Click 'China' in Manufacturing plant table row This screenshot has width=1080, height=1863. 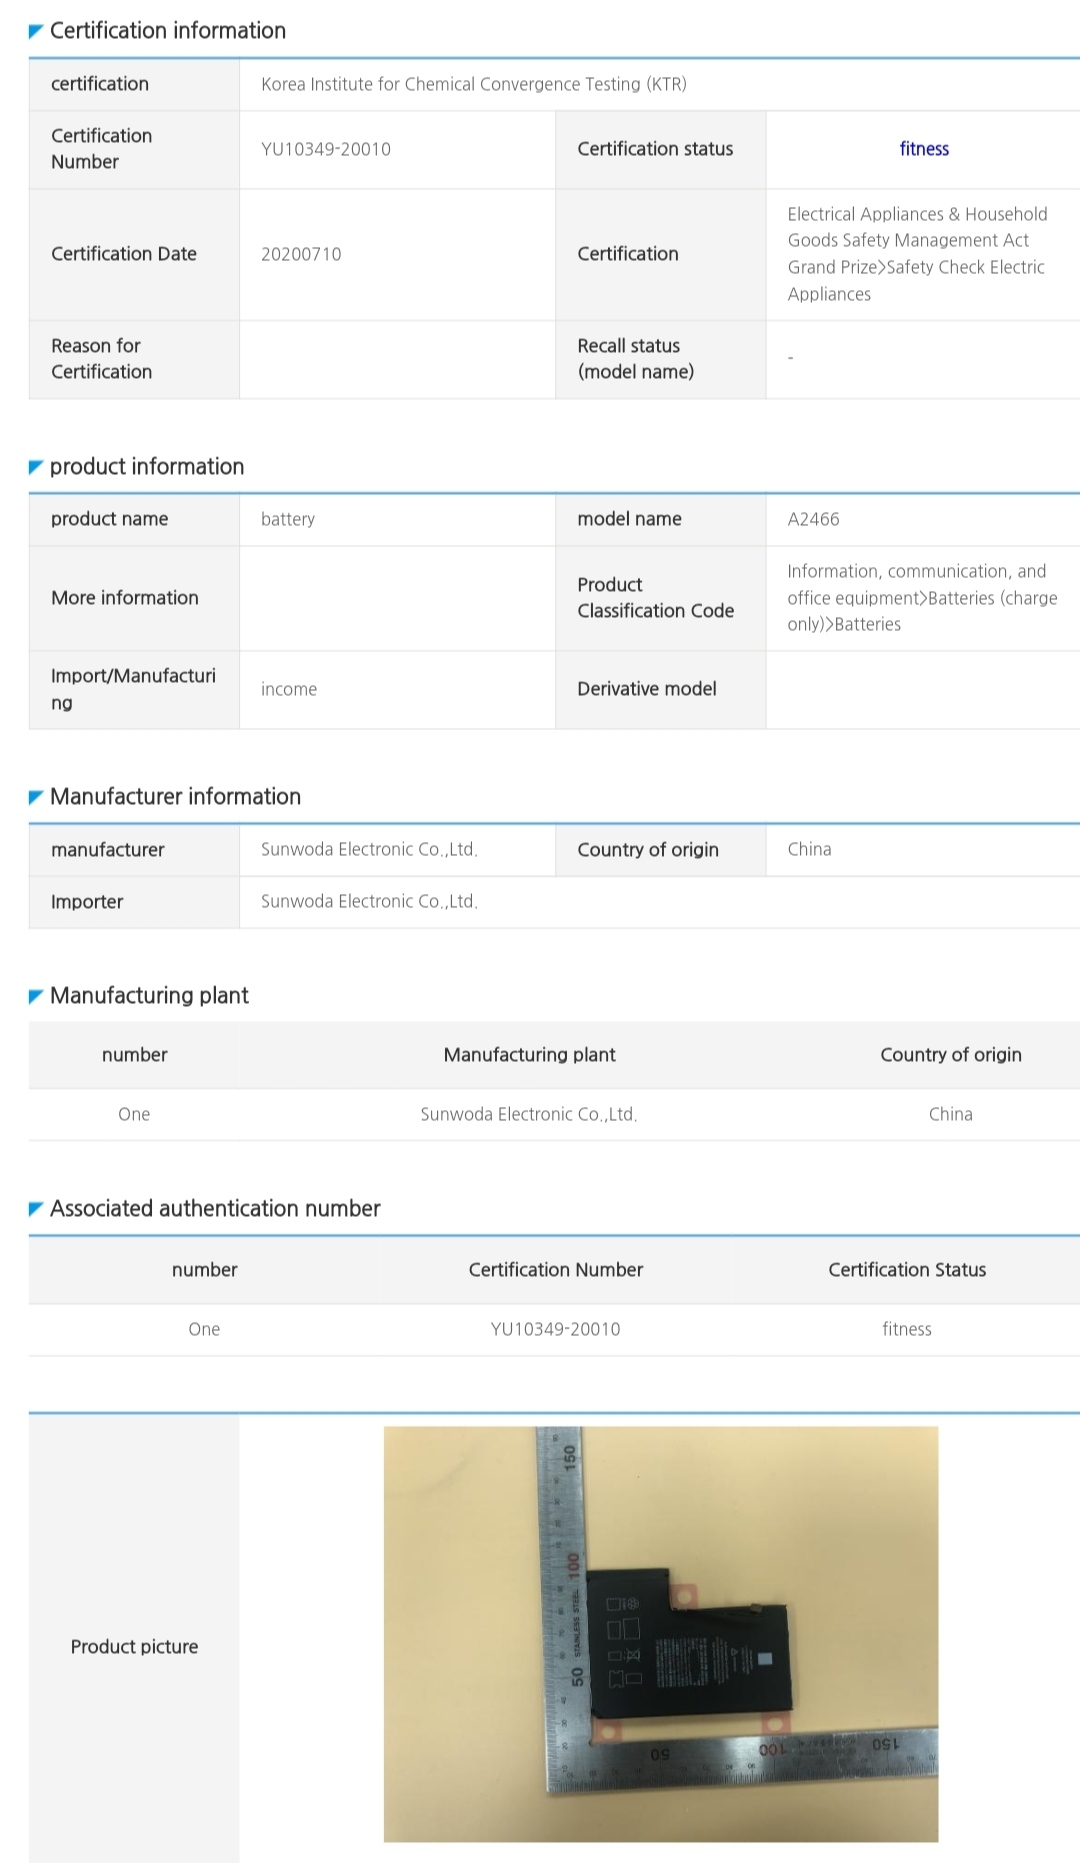[950, 1114]
